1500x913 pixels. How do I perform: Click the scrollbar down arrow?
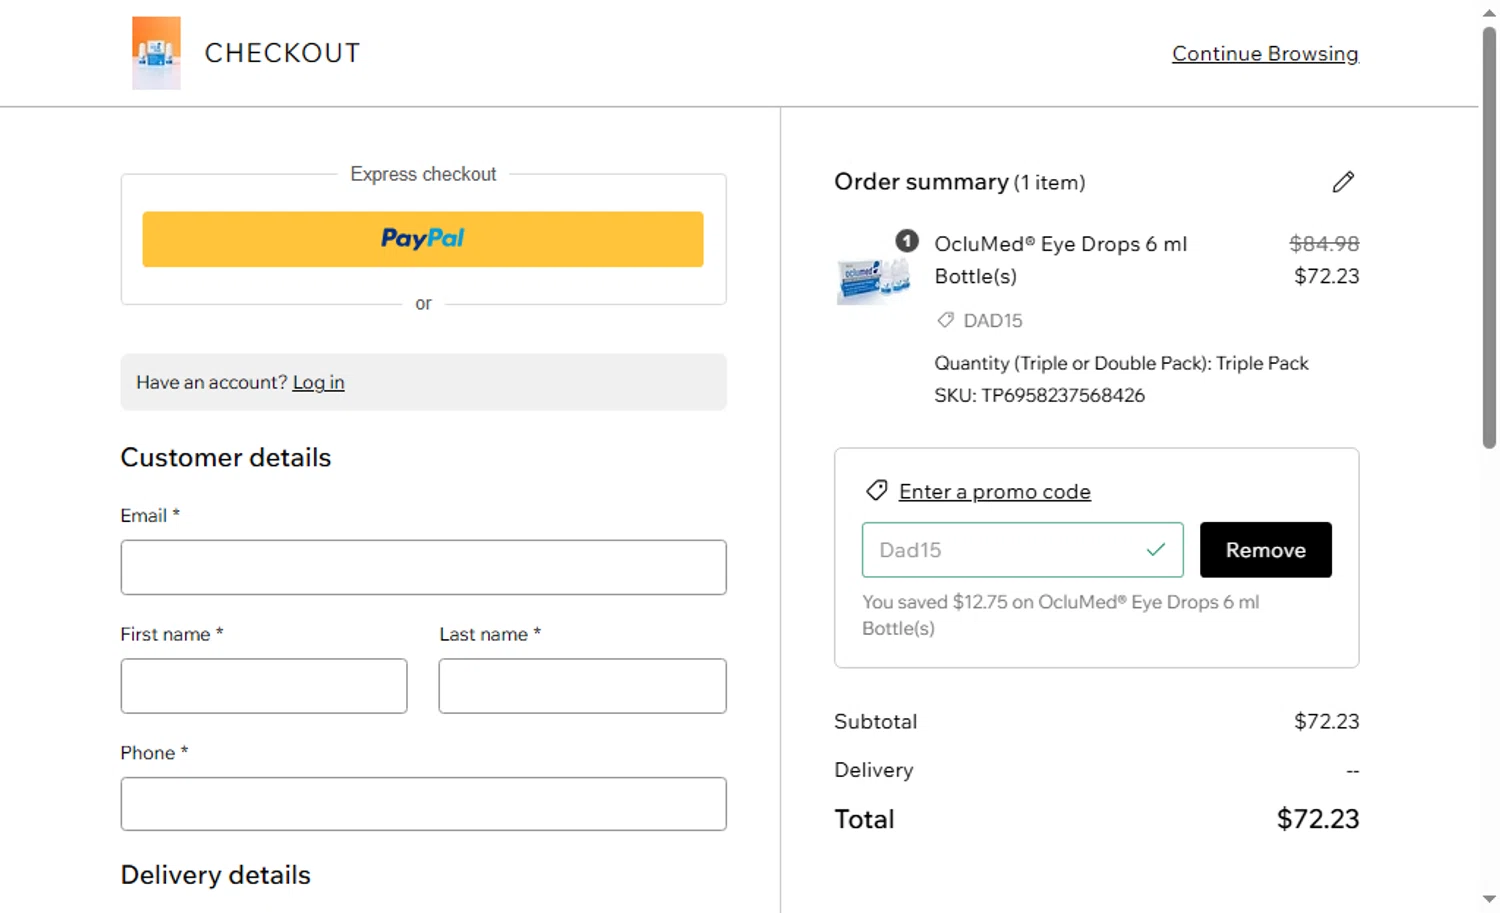[1489, 899]
